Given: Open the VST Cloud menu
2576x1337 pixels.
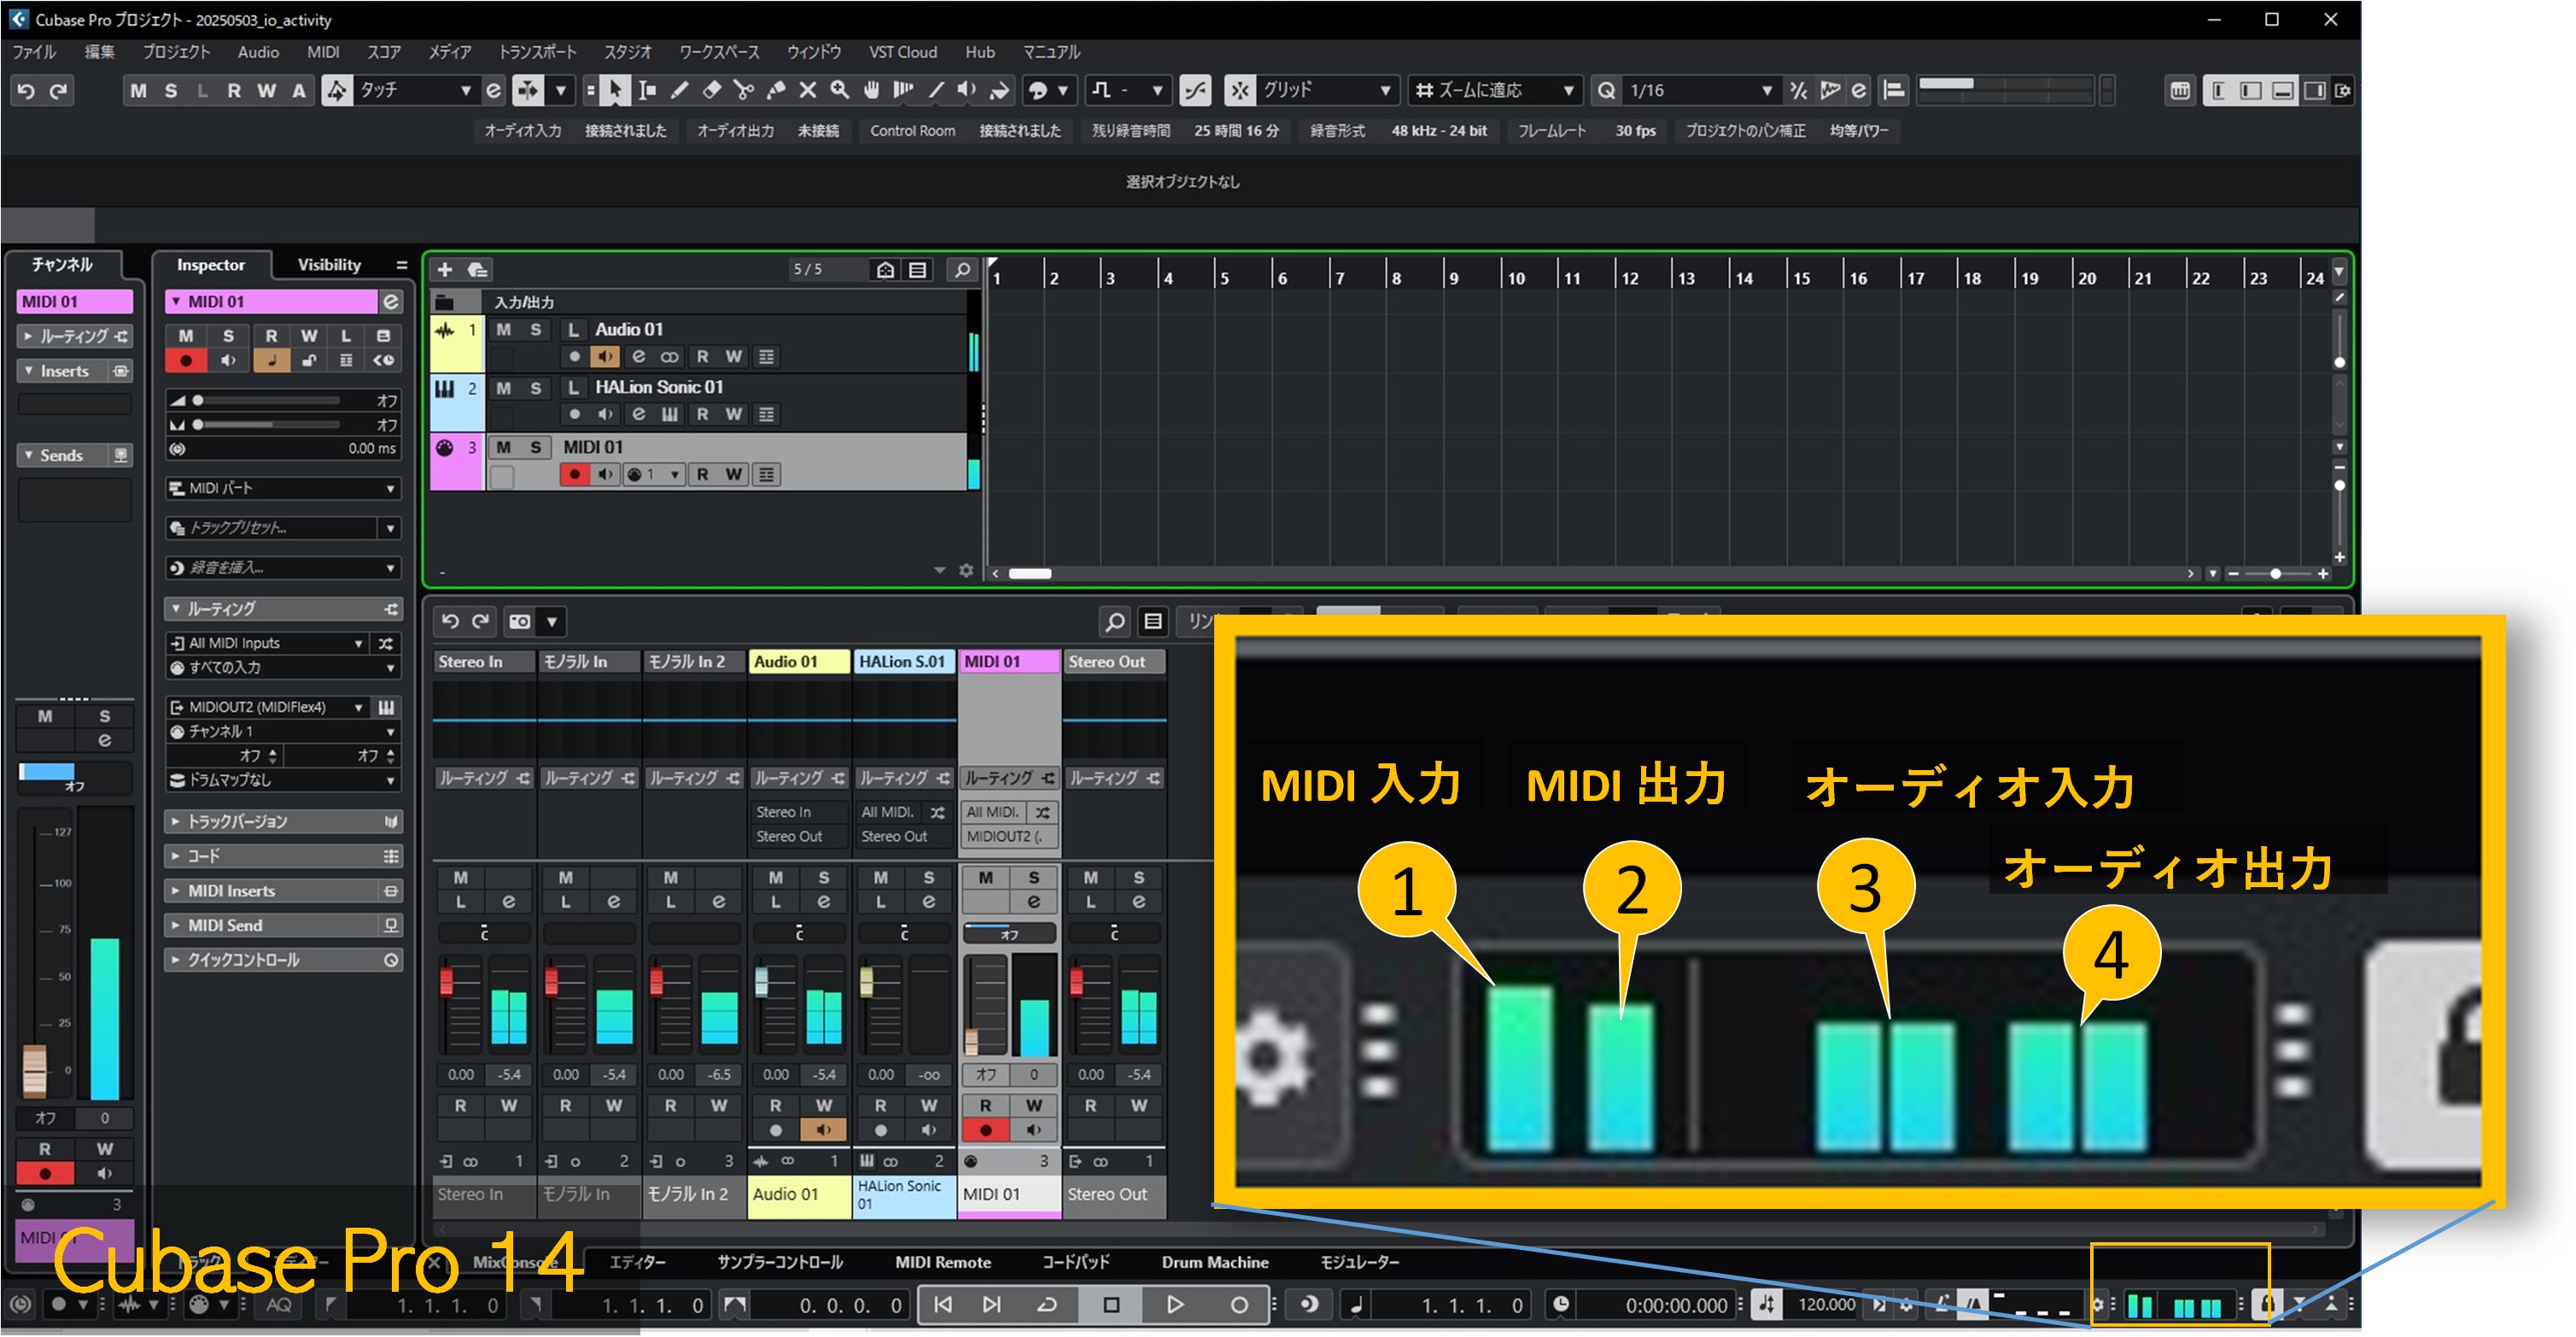Looking at the screenshot, I should tap(903, 52).
